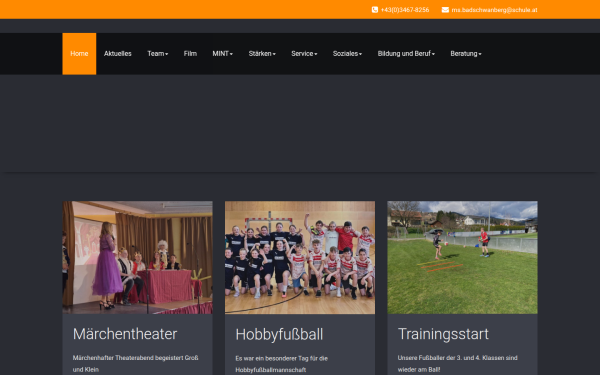Expand the Bildung und Beruf dropdown
This screenshot has height=375, width=600.
click(x=406, y=54)
